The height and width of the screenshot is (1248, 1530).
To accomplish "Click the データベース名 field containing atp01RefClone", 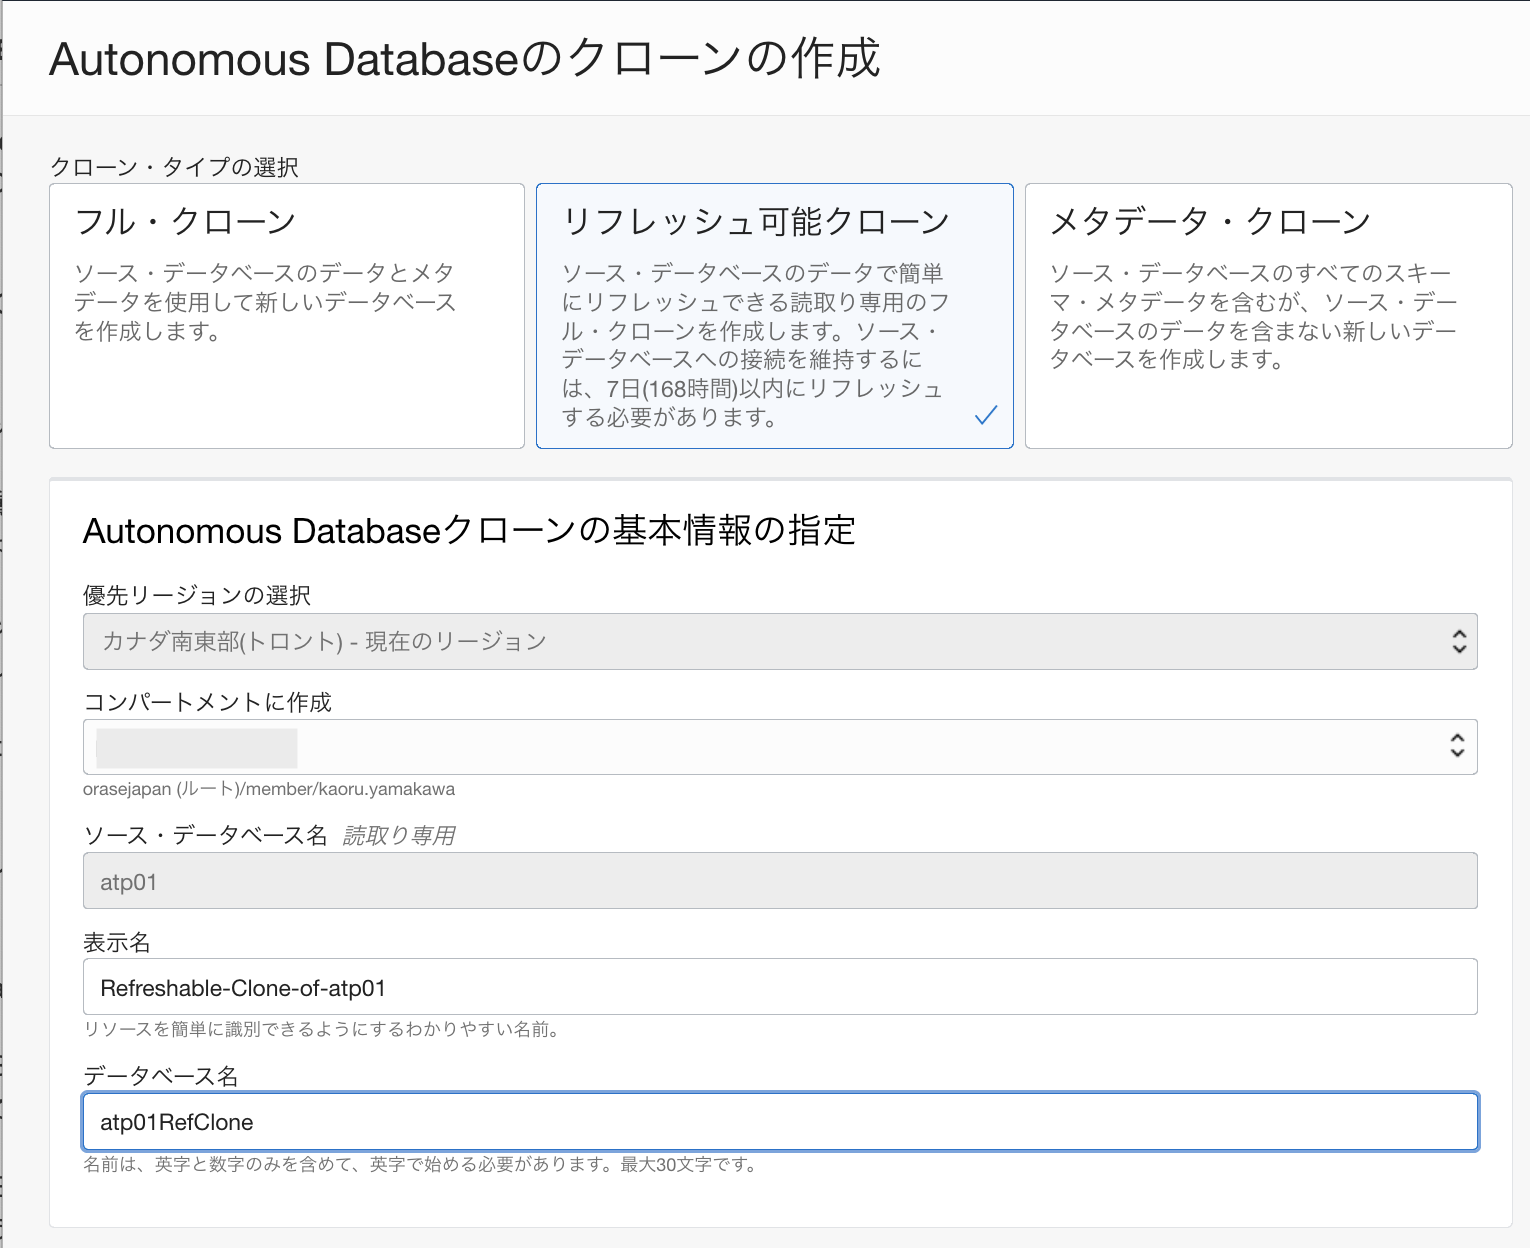I will coord(779,1121).
